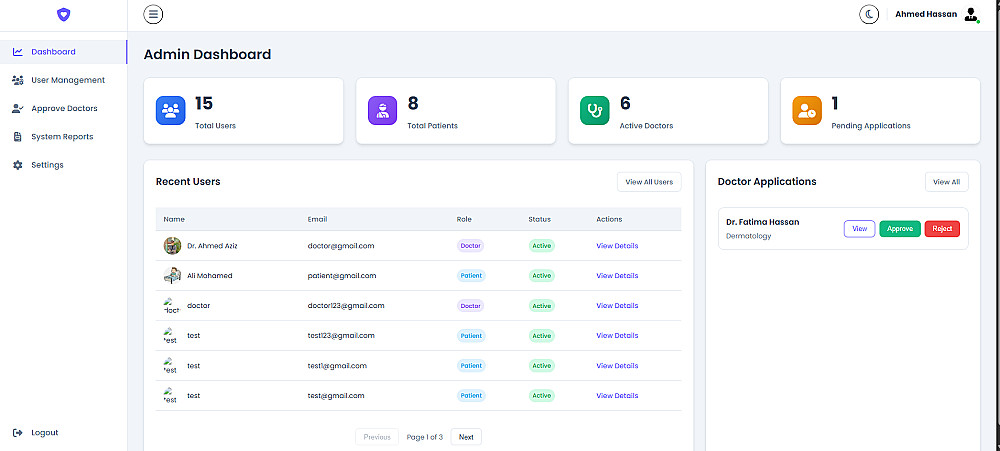Open the Ahmed Hassan profile avatar icon
The image size is (1000, 451).
click(x=971, y=14)
